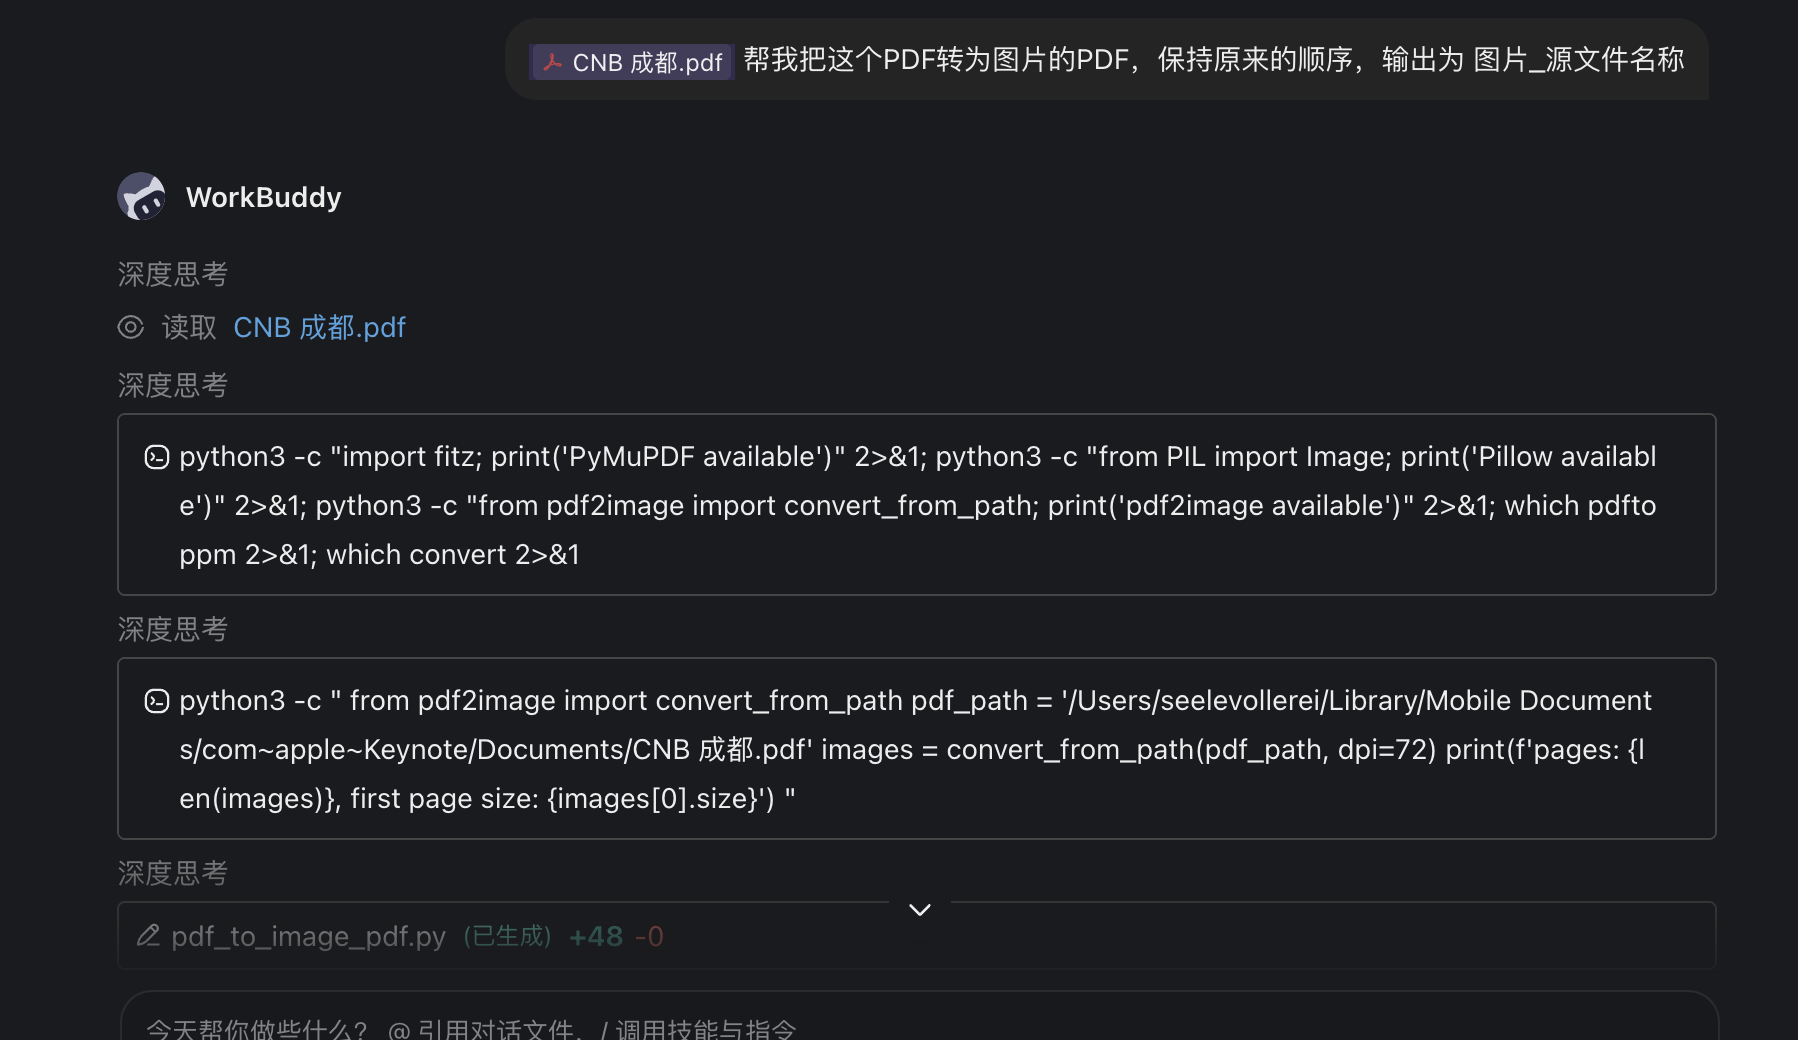Click terminal icon of pdf2image command block
This screenshot has height=1040, width=1798.
tap(157, 701)
